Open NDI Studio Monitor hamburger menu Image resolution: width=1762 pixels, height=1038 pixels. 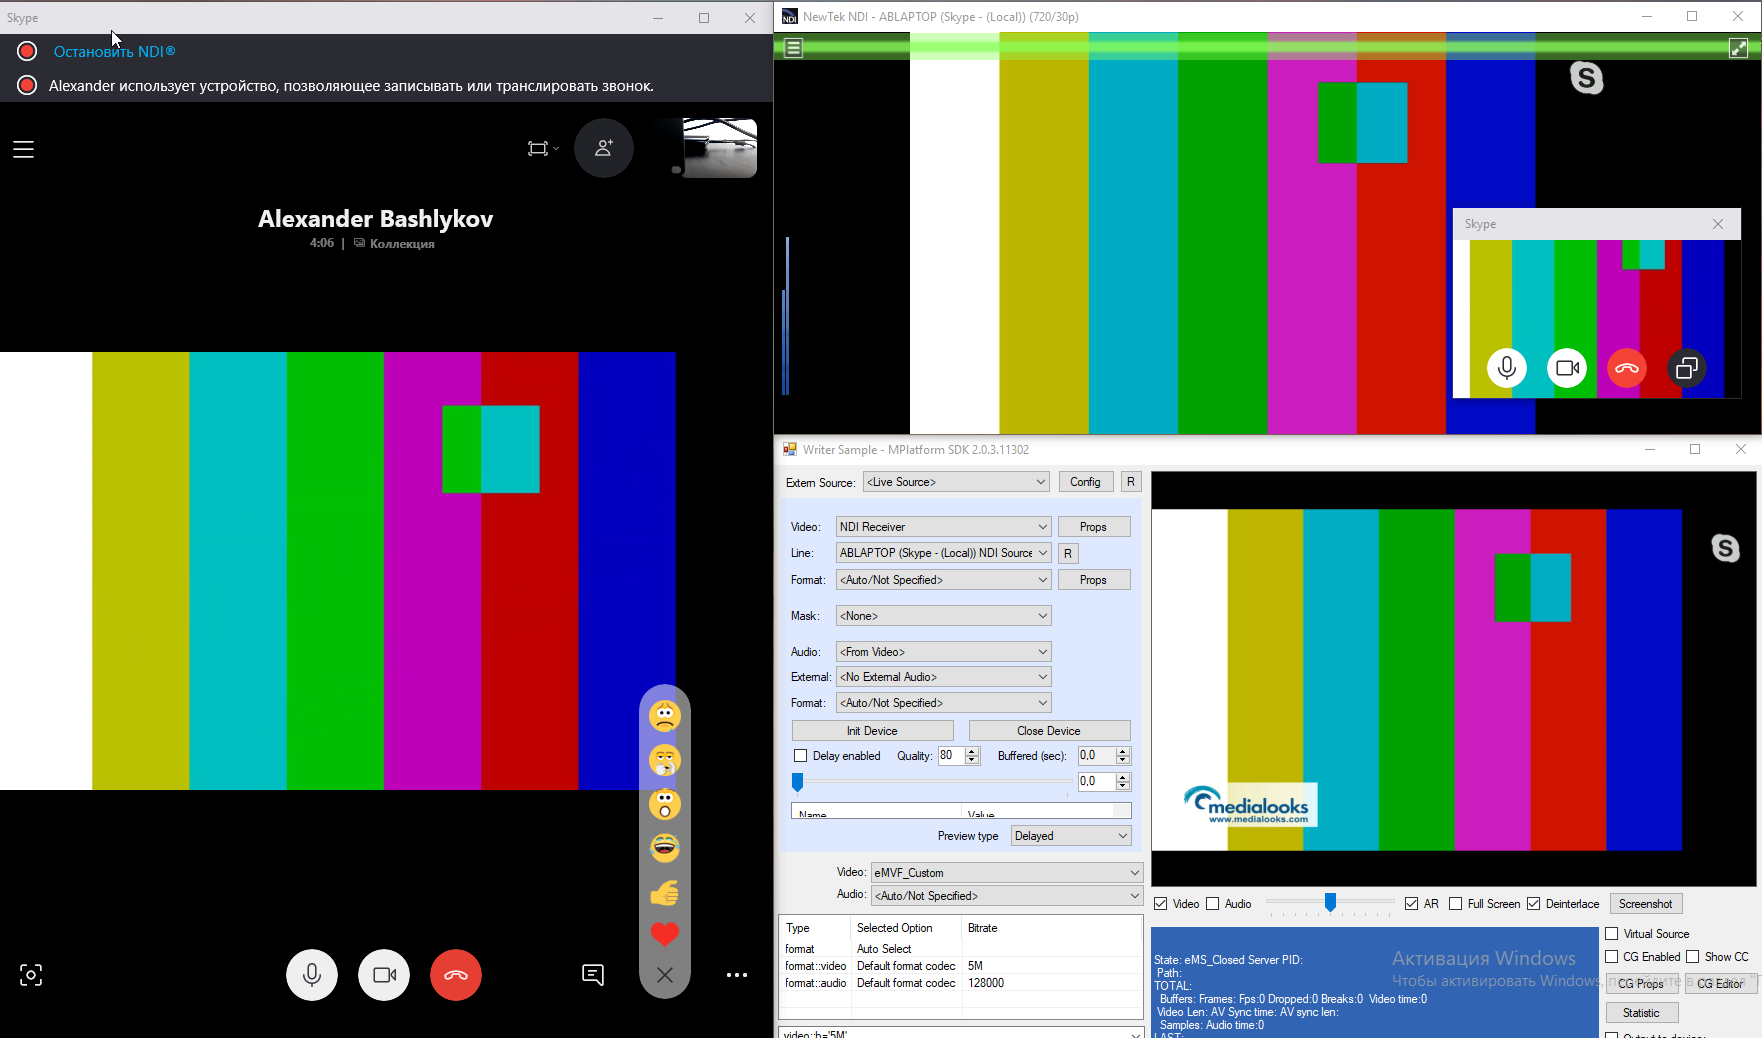click(x=794, y=47)
